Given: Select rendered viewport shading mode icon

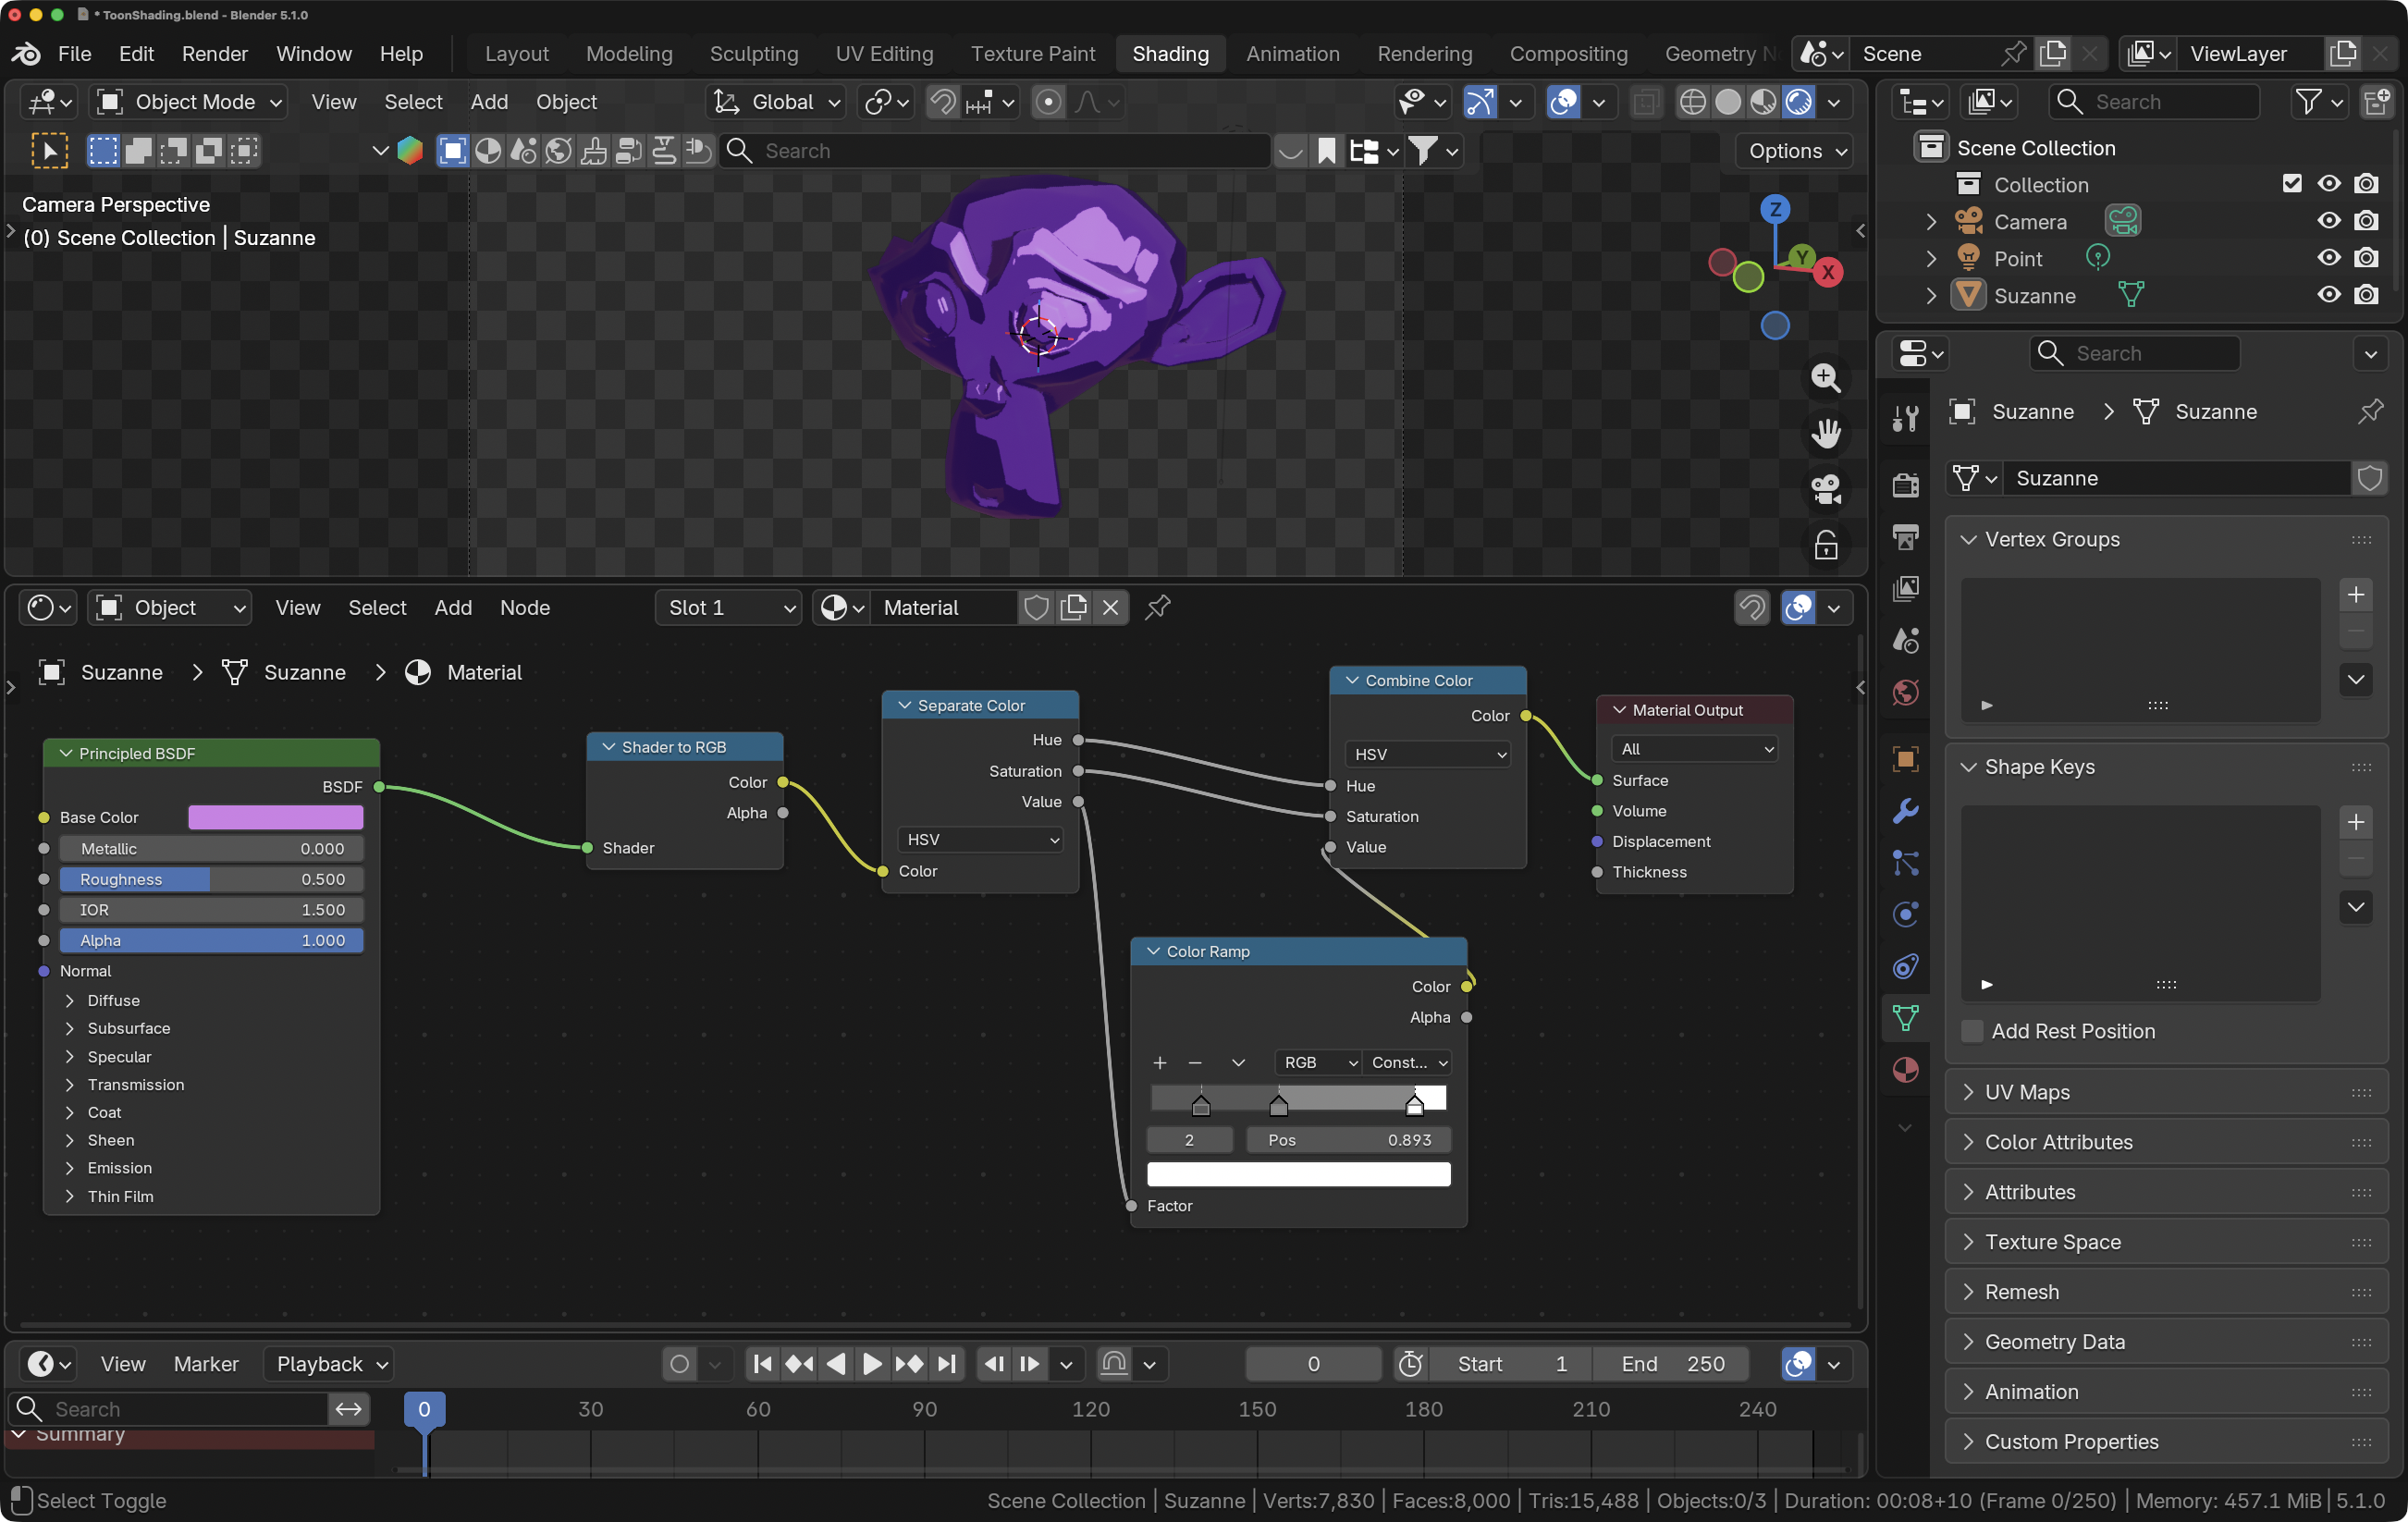Looking at the screenshot, I should tap(1799, 102).
